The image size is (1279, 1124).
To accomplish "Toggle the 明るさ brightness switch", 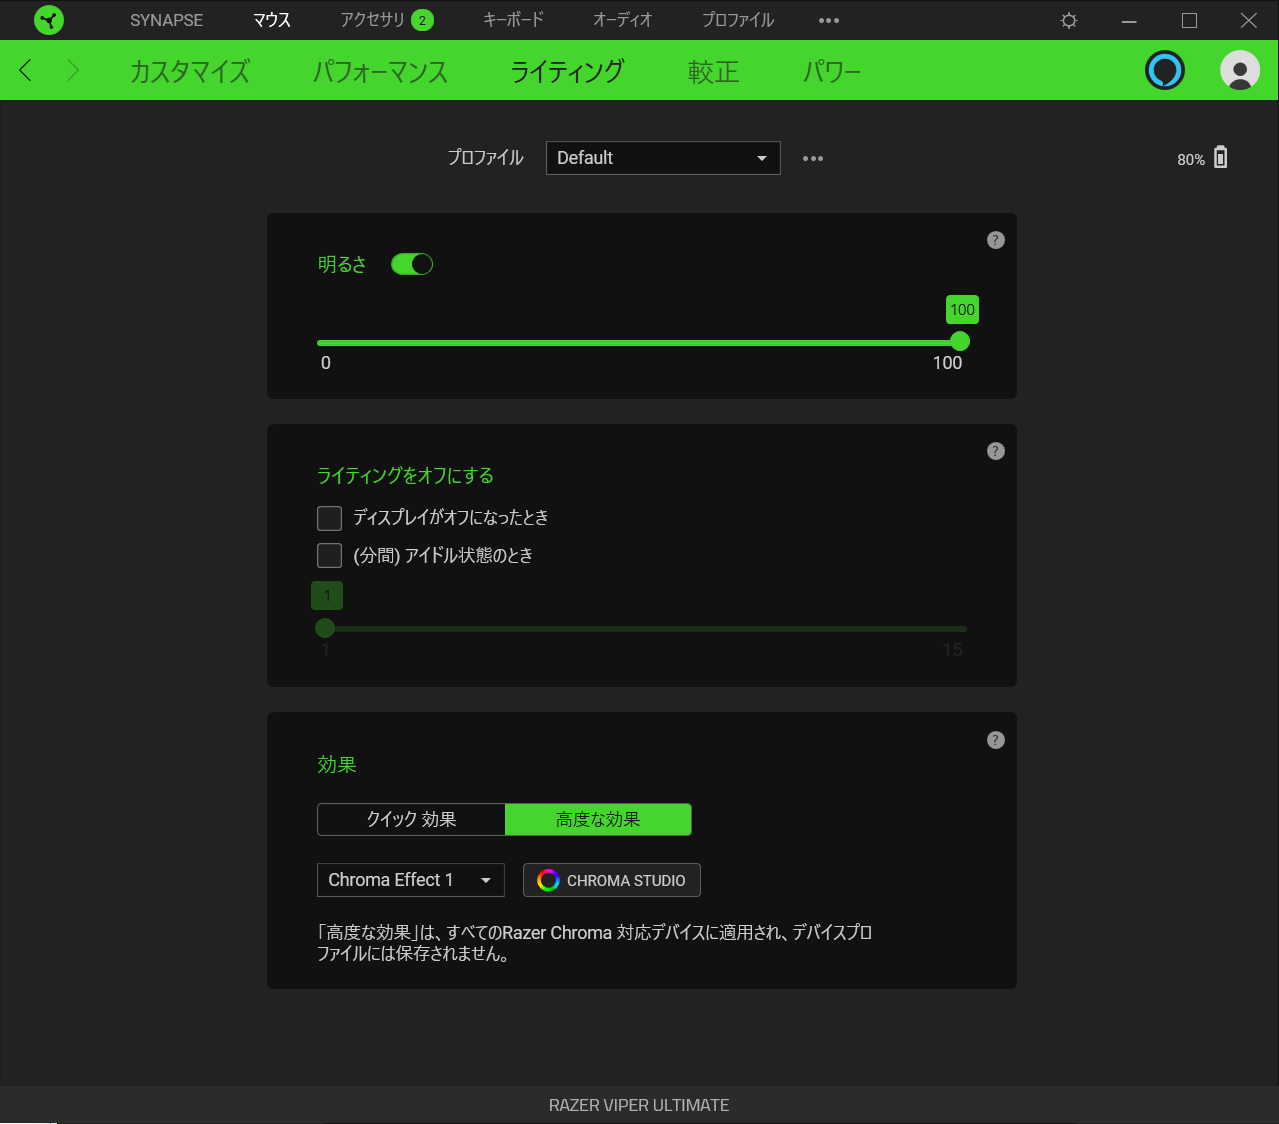I will point(412,264).
